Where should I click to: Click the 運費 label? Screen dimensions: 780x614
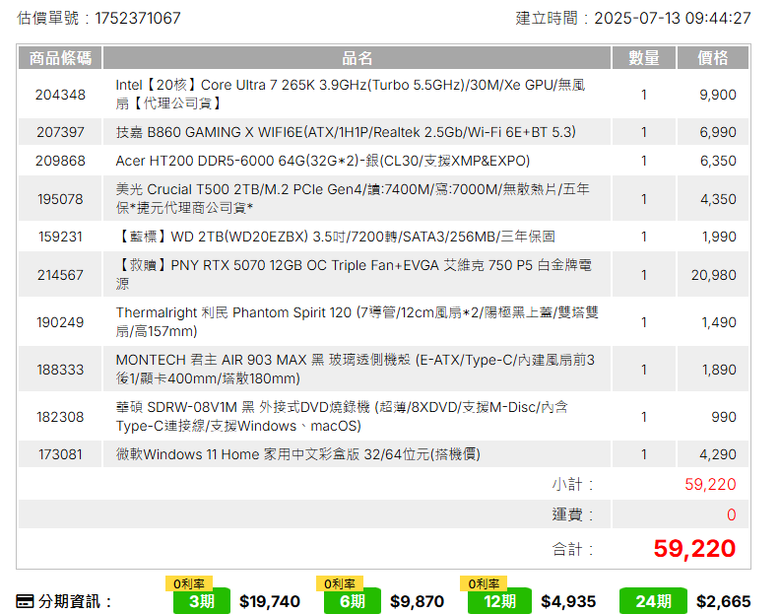click(572, 514)
